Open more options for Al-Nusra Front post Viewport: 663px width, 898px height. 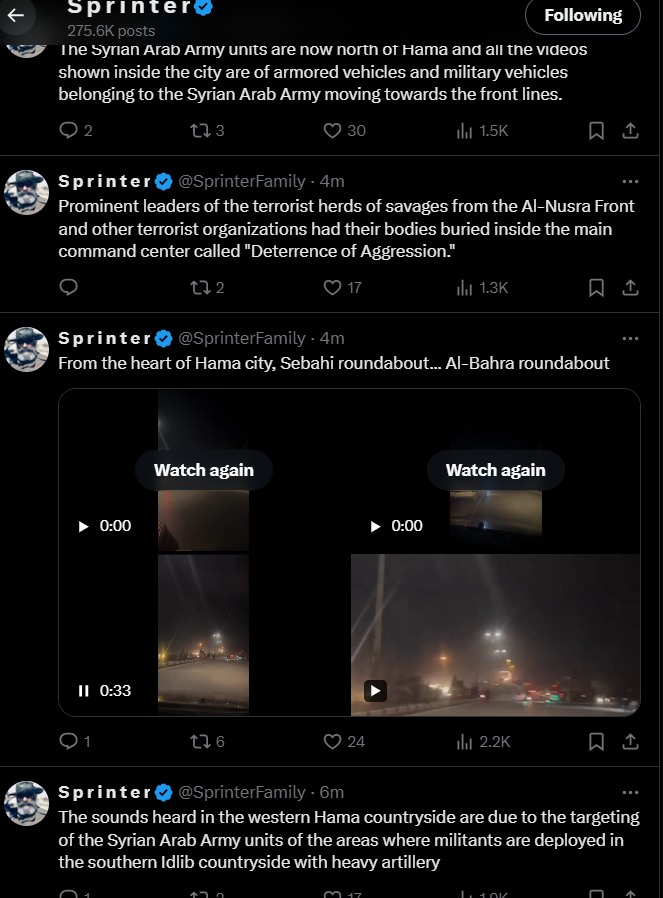tap(630, 181)
